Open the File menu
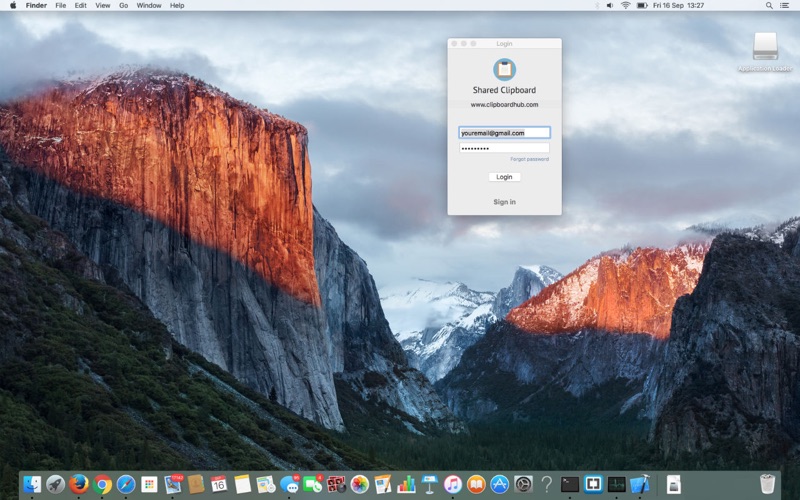800x500 pixels. coord(61,6)
